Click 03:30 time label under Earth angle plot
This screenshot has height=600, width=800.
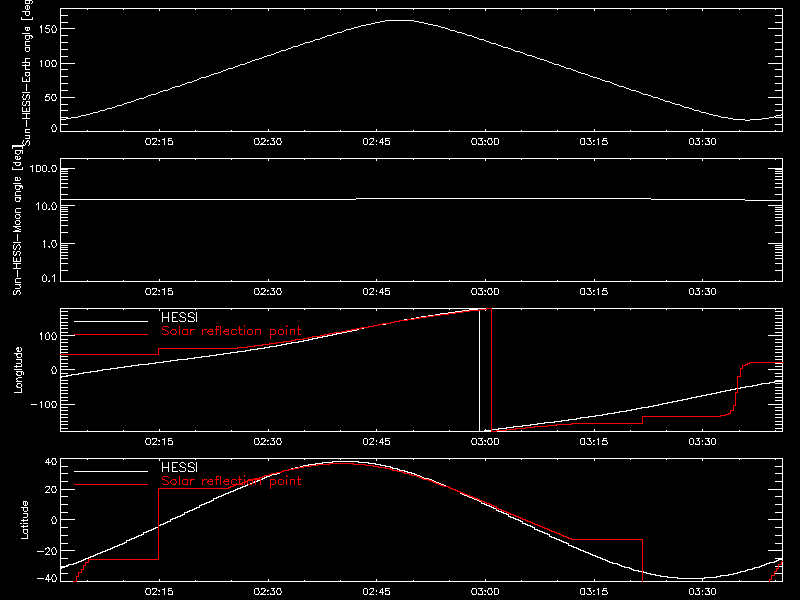coord(703,142)
